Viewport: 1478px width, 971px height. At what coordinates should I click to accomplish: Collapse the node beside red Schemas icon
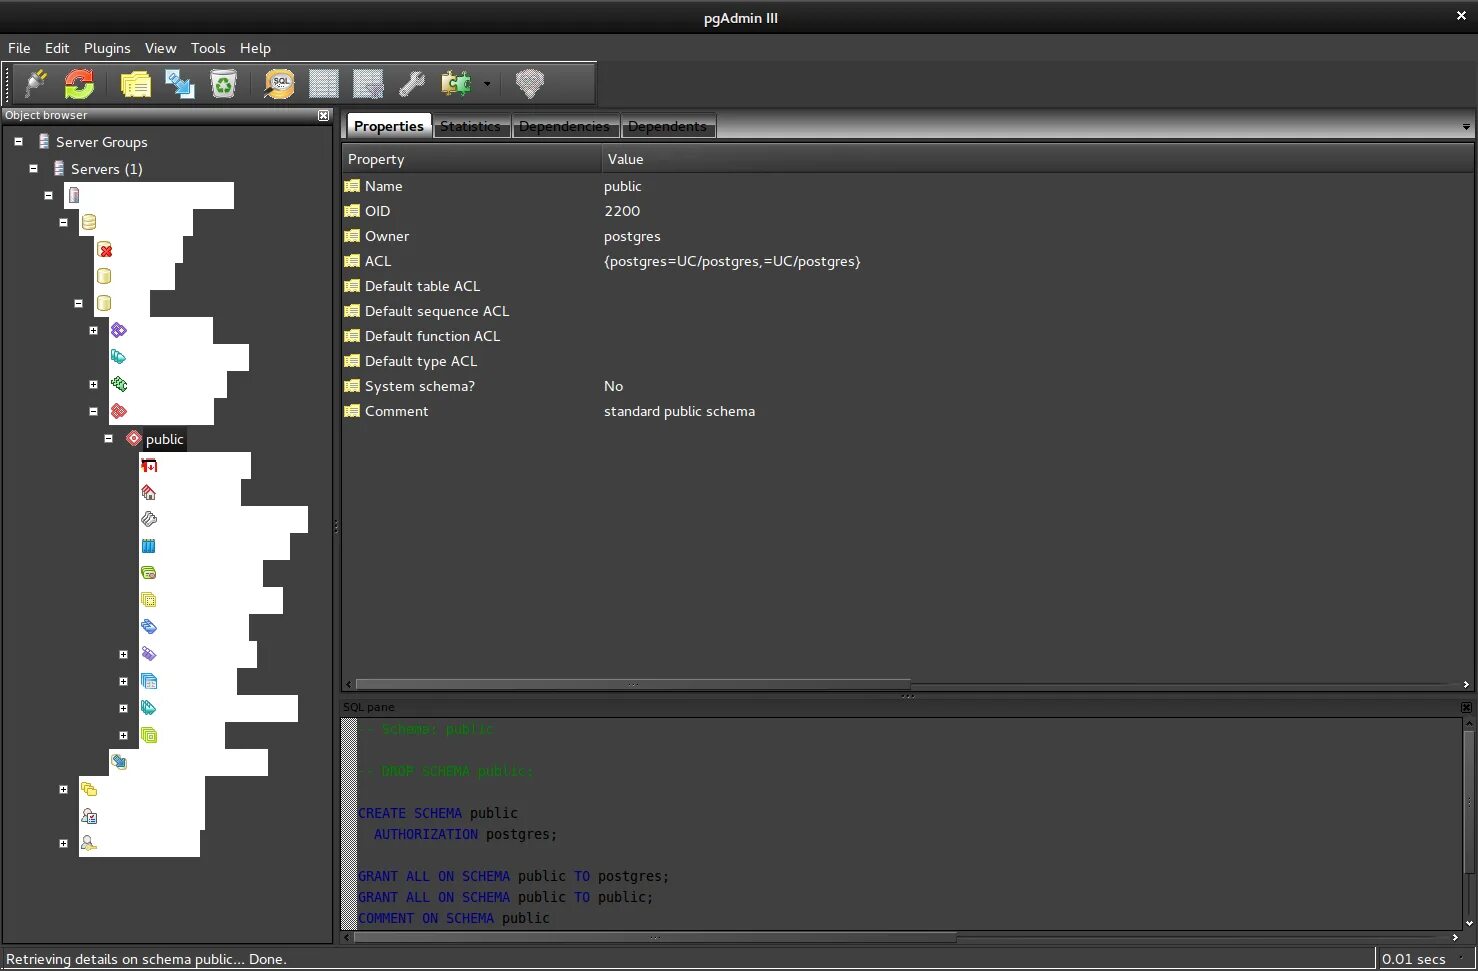tap(93, 411)
